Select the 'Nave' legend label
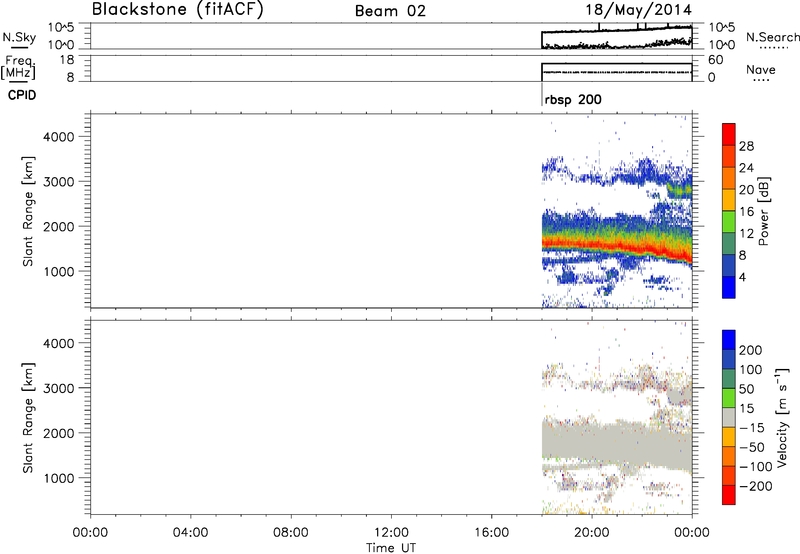Viewport: 800px width, 554px height. (761, 69)
